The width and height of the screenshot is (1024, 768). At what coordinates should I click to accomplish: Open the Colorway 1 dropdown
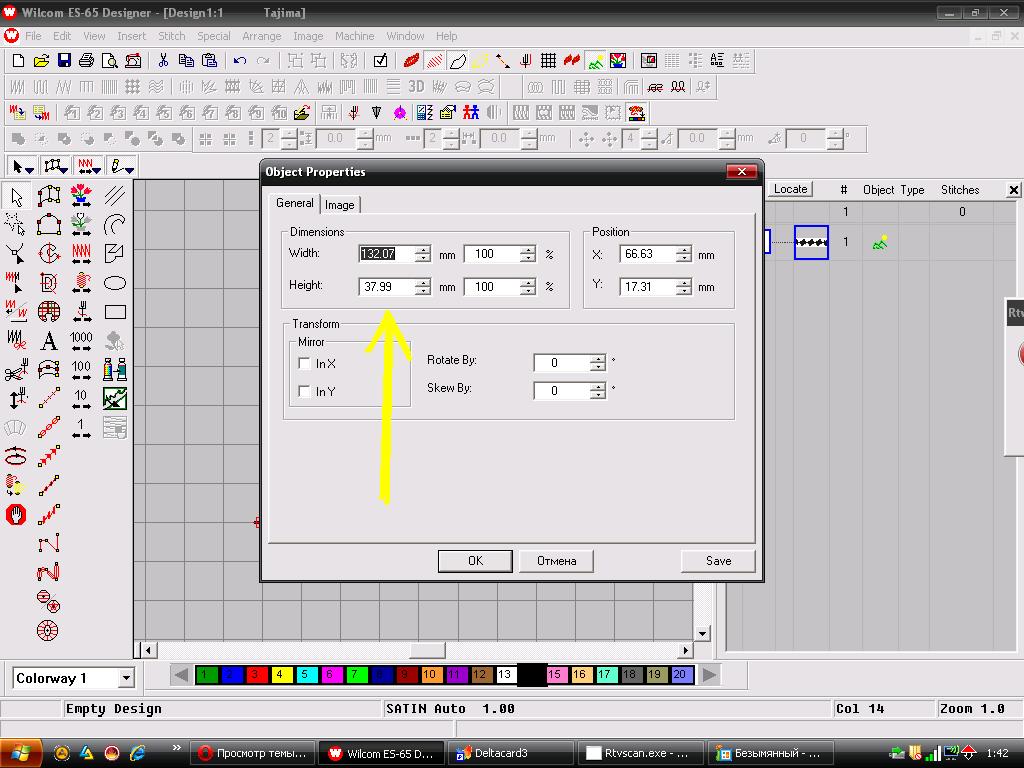point(126,678)
